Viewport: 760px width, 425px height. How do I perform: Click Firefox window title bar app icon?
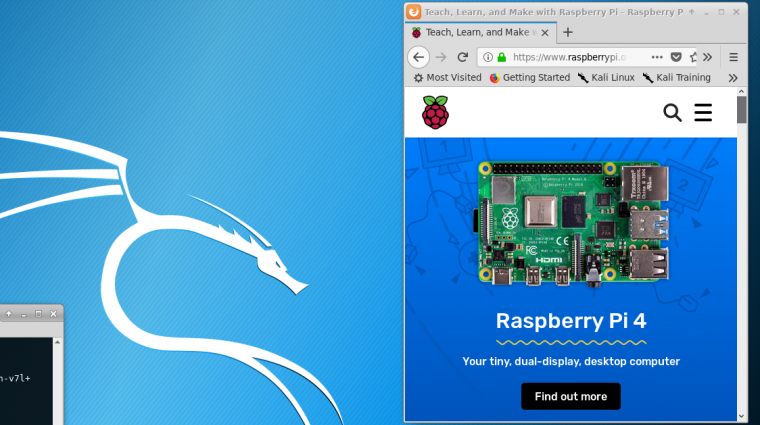coord(413,12)
